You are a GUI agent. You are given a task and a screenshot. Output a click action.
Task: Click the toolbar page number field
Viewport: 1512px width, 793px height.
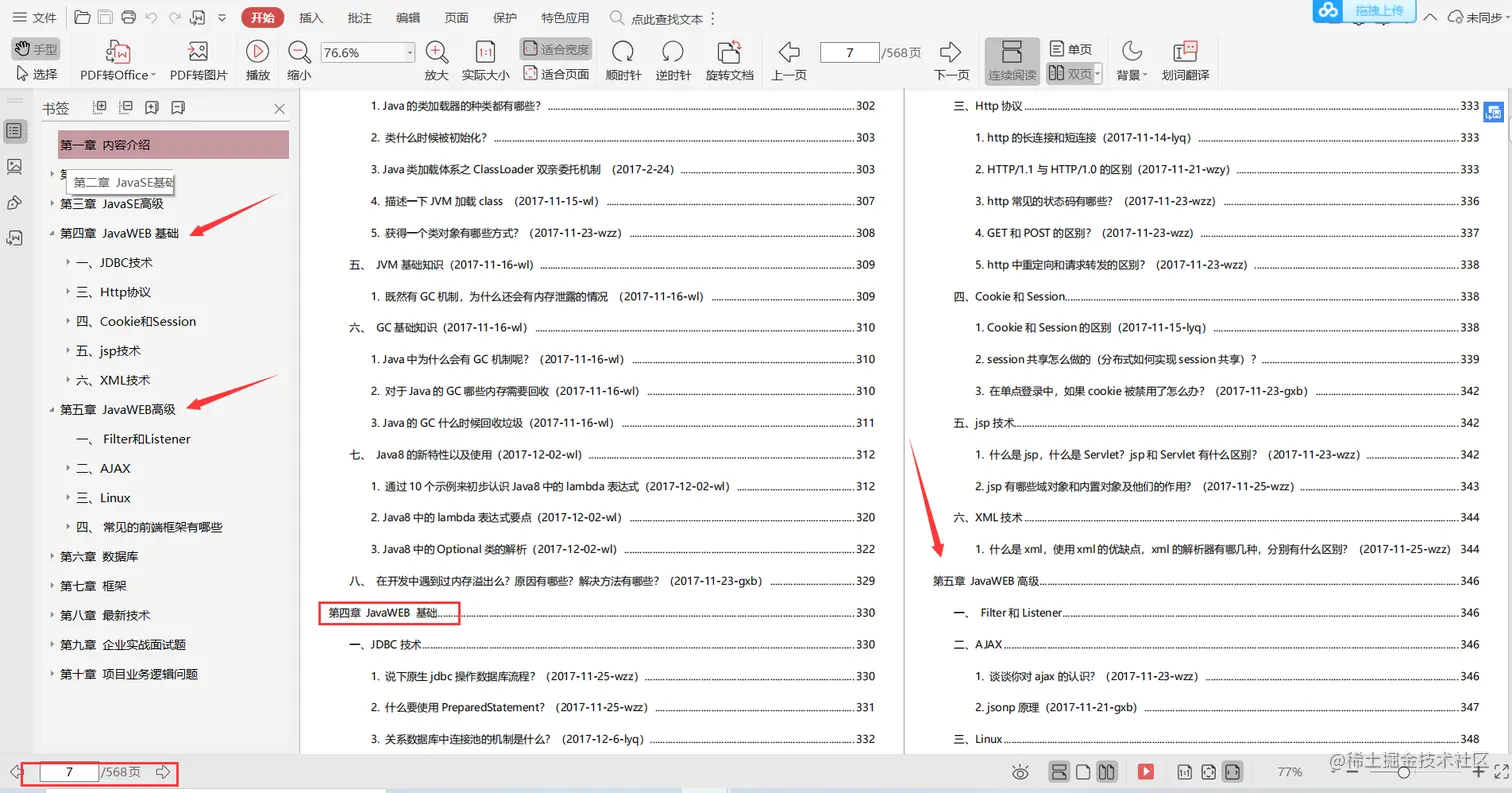tap(849, 53)
